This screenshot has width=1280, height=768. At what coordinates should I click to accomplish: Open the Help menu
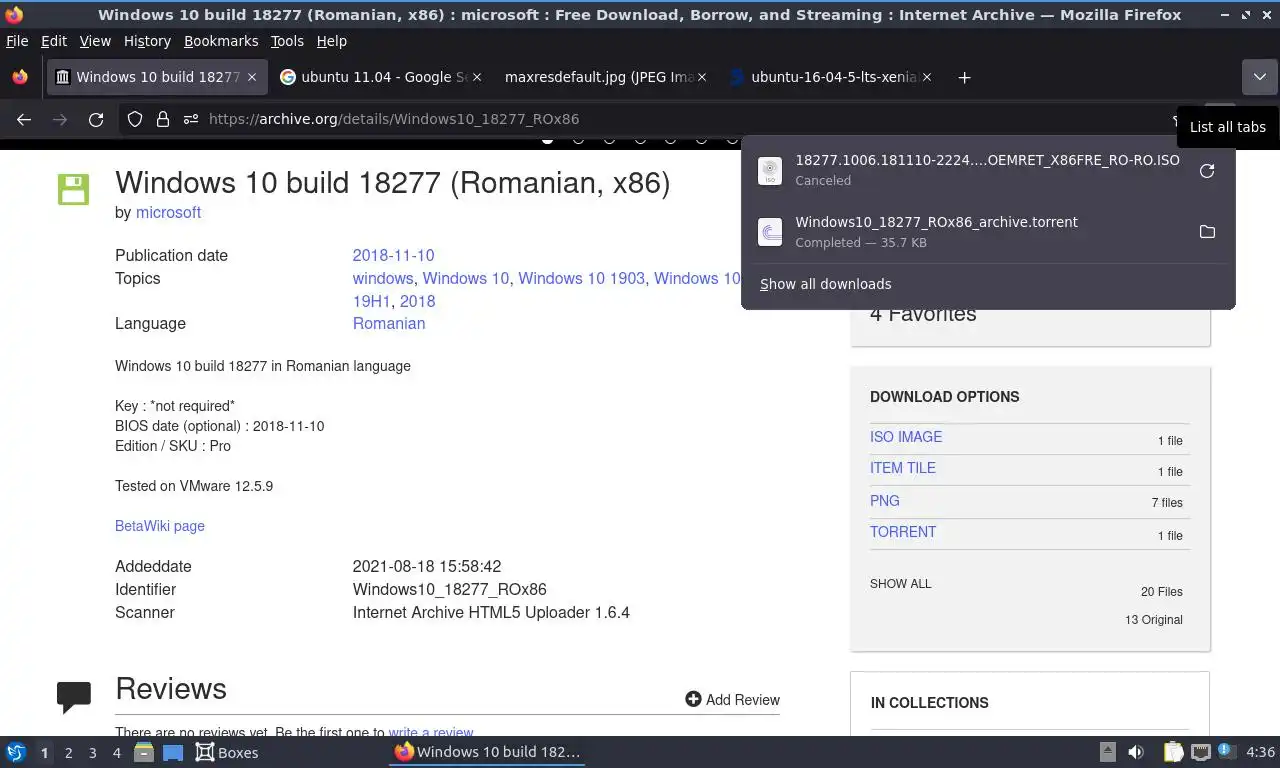331,41
